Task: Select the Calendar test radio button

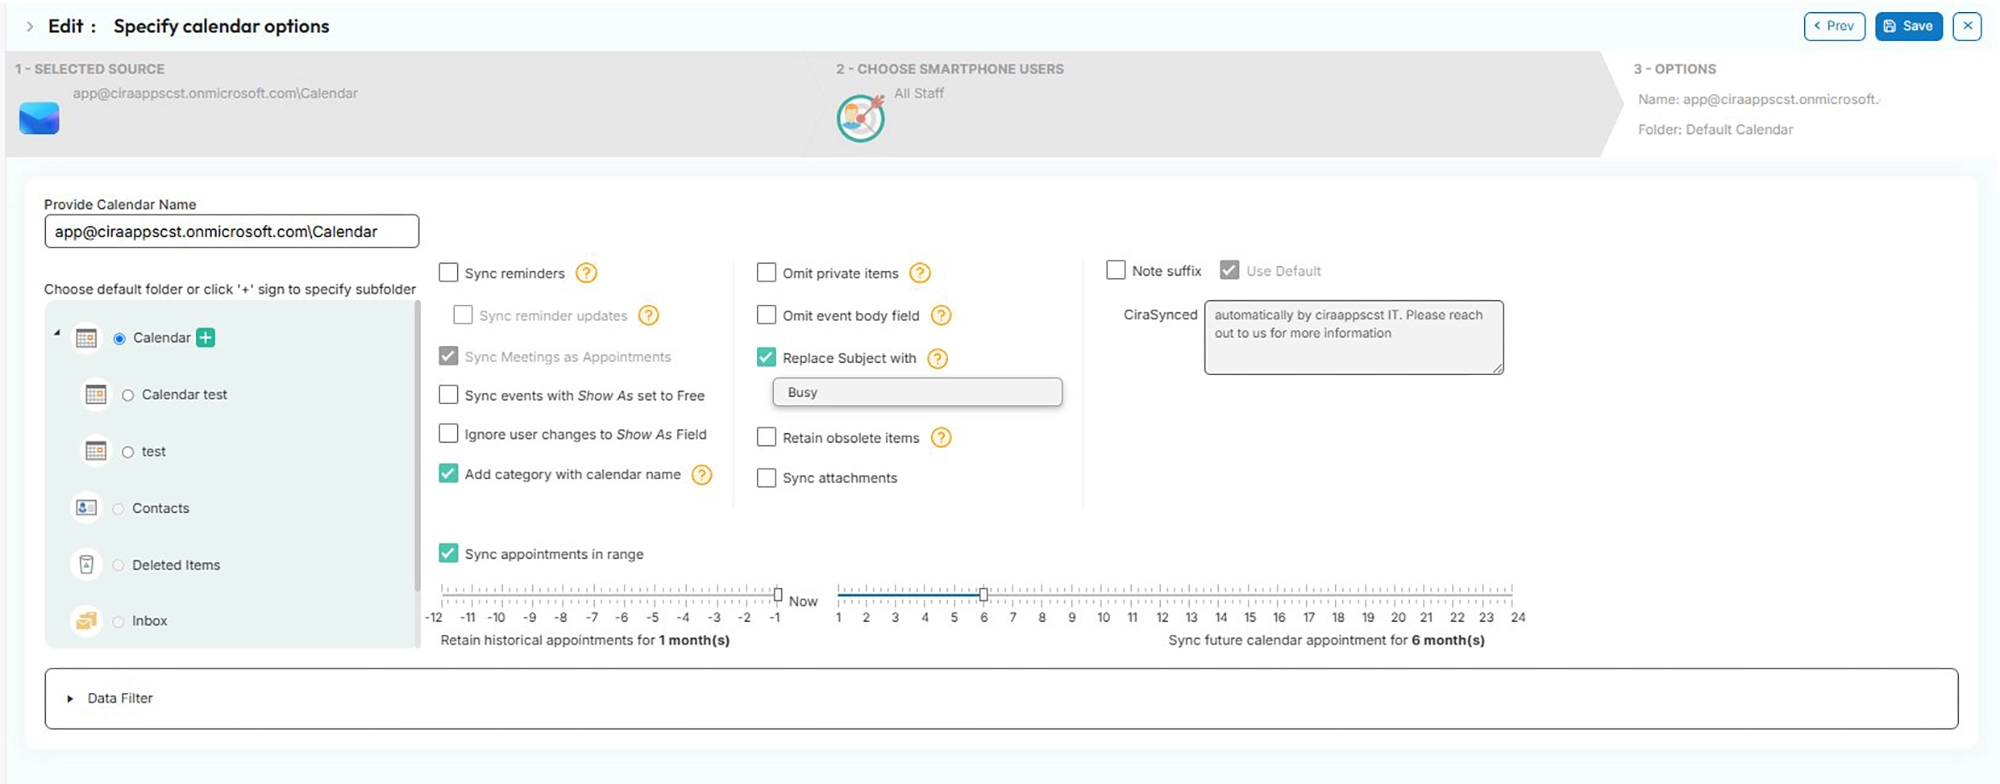Action: (x=128, y=396)
